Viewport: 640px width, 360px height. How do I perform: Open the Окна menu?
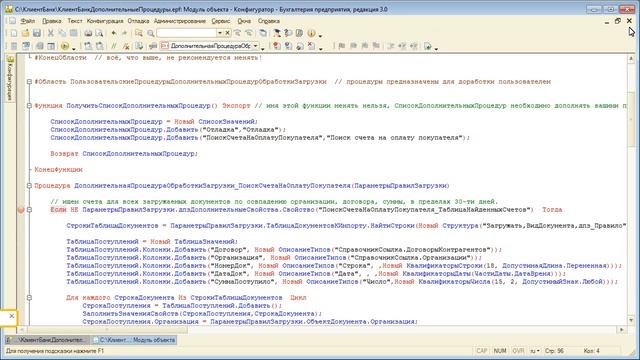[244, 21]
